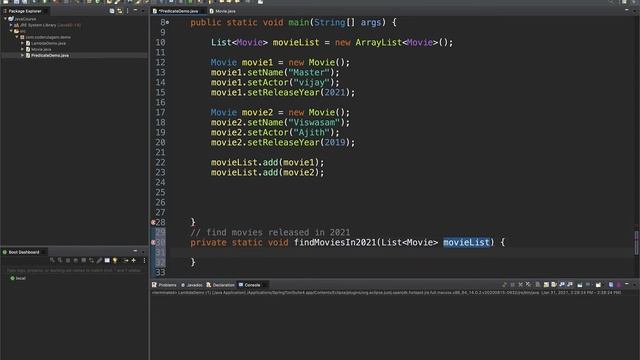The width and height of the screenshot is (640, 360).
Task: Collapse main method fold marker at line 8
Action: tap(167, 22)
